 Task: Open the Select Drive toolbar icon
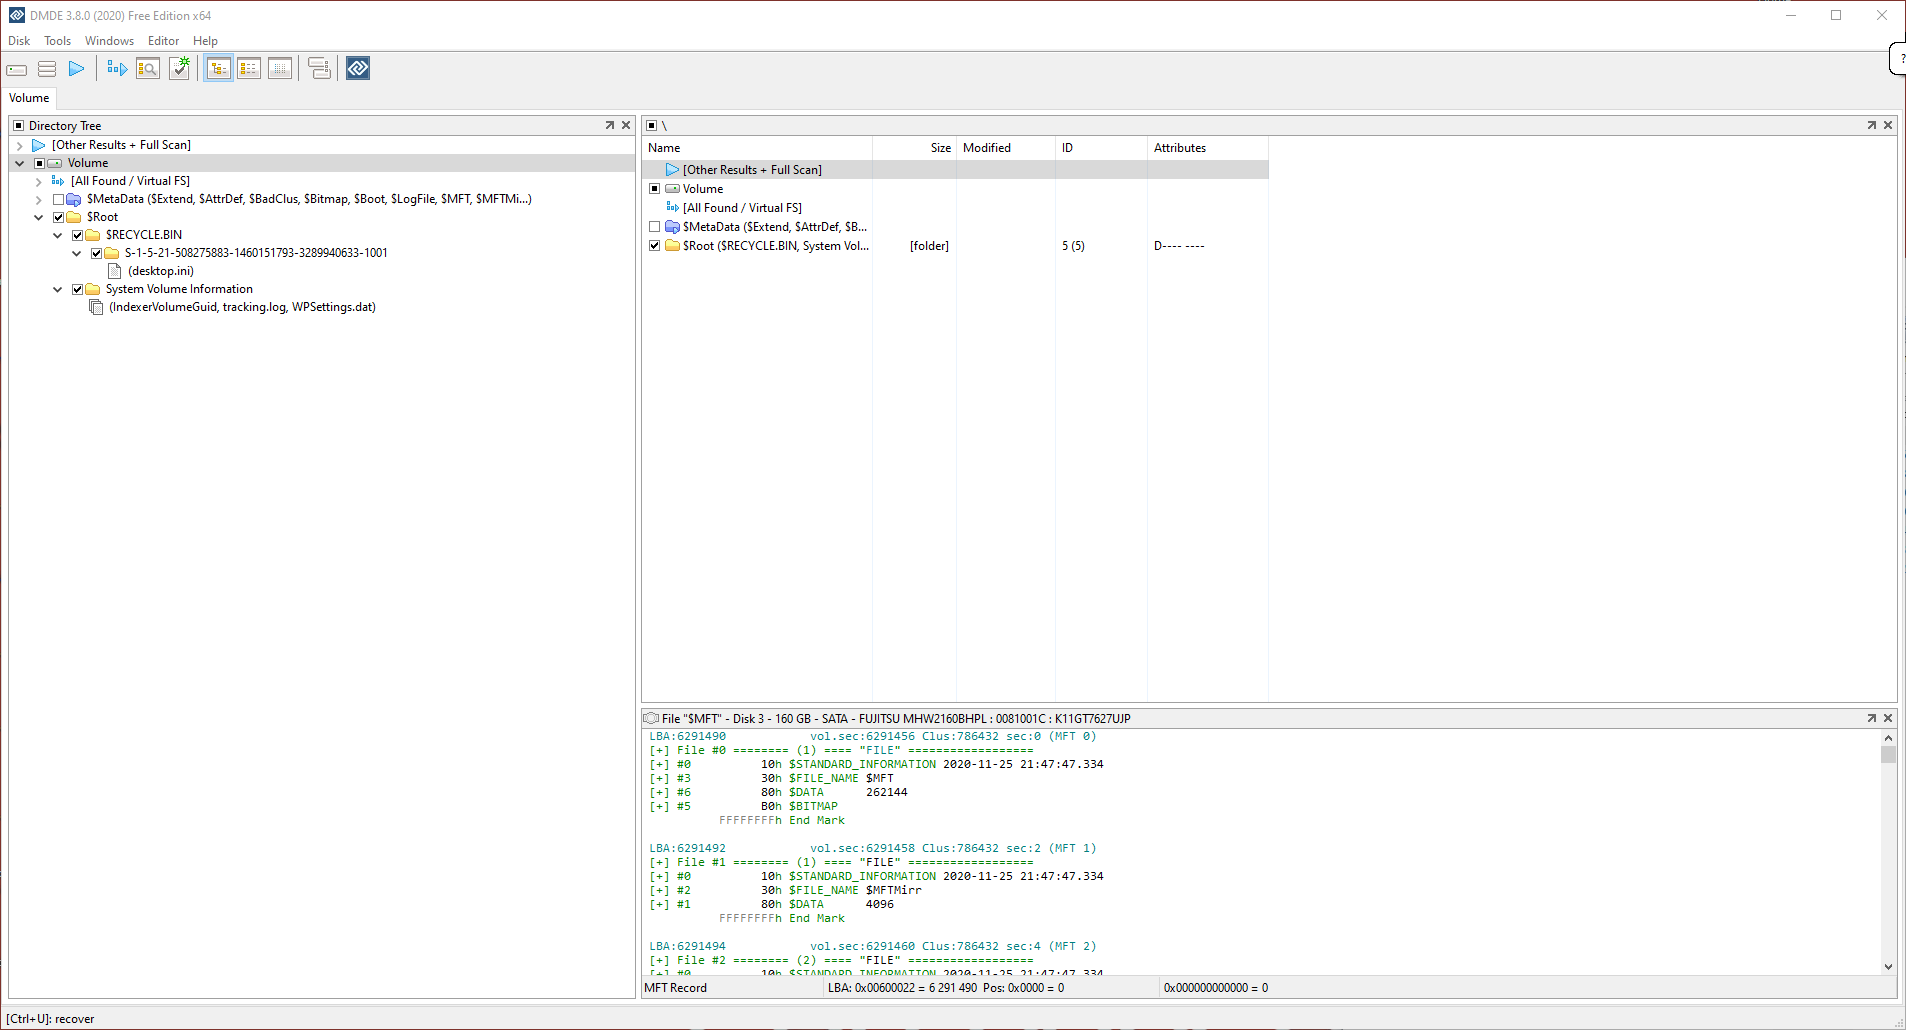tap(17, 69)
